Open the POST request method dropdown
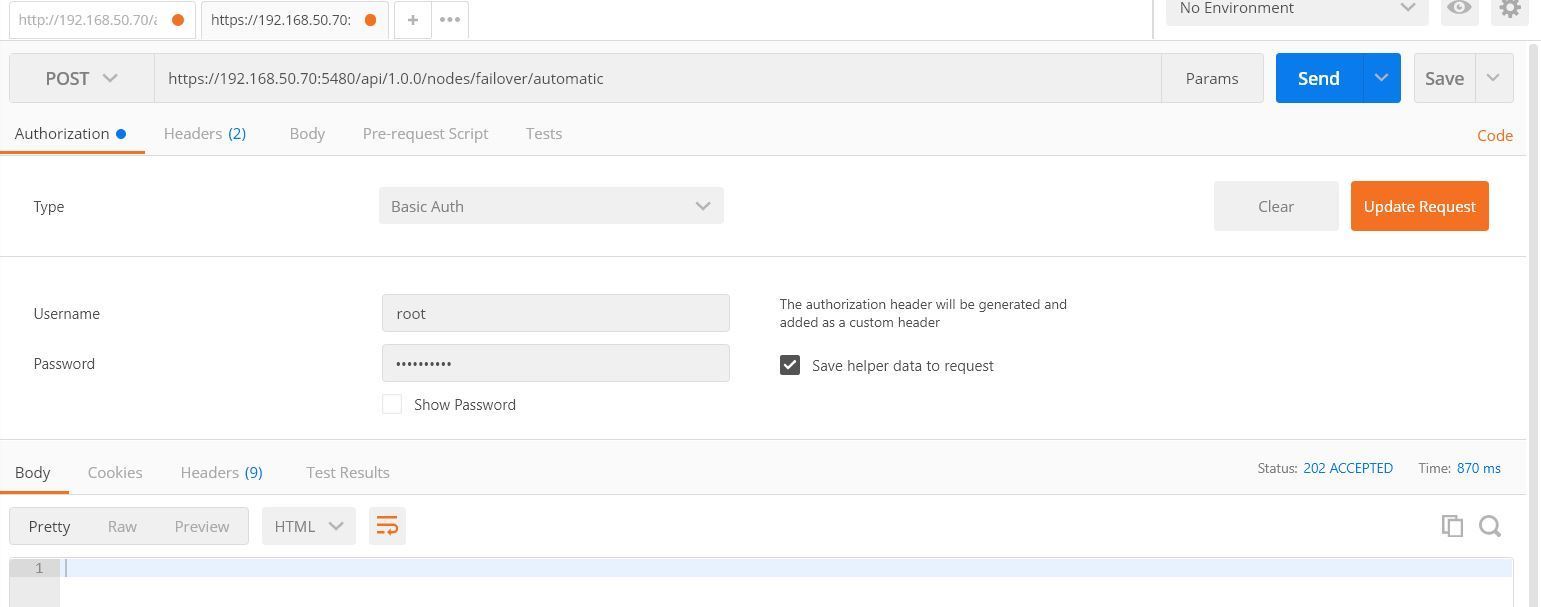 pos(82,78)
